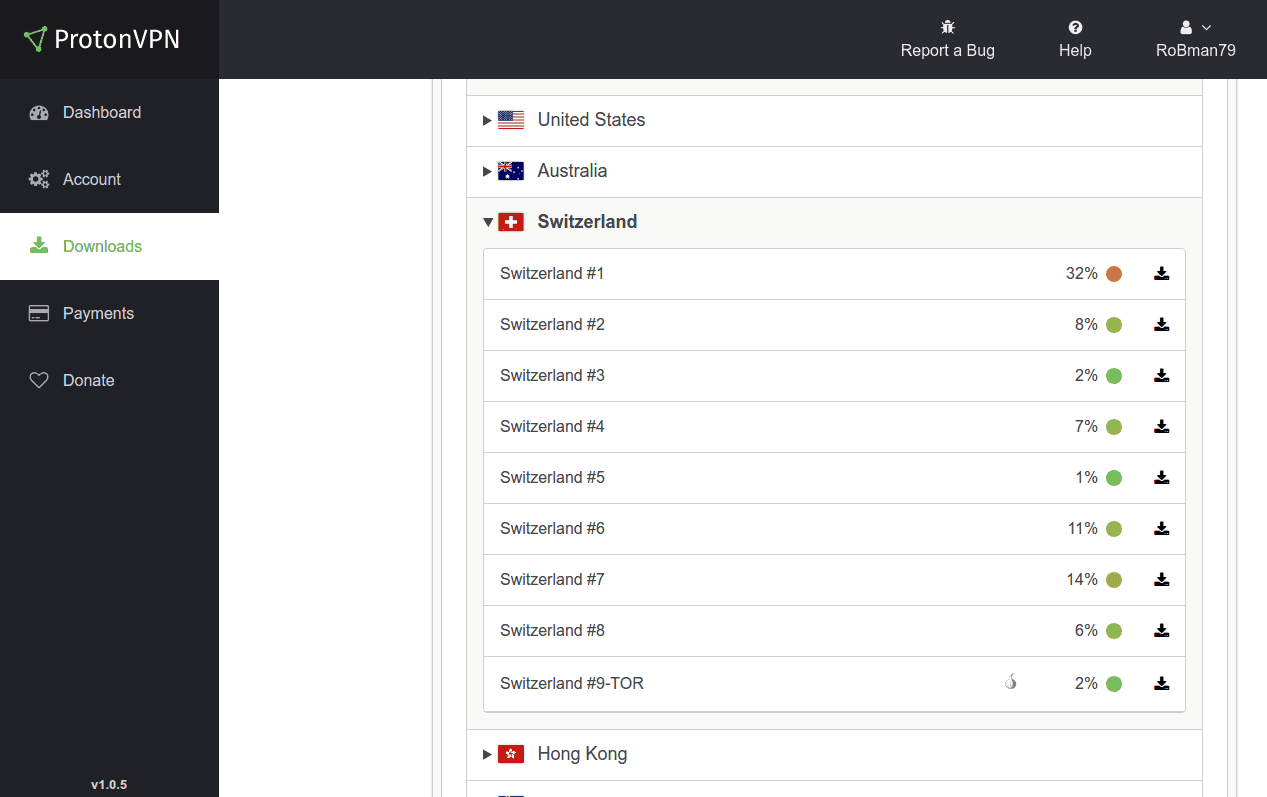Screen dimensions: 1267x797
Task: Expand the United States server list
Action: click(x=487, y=120)
